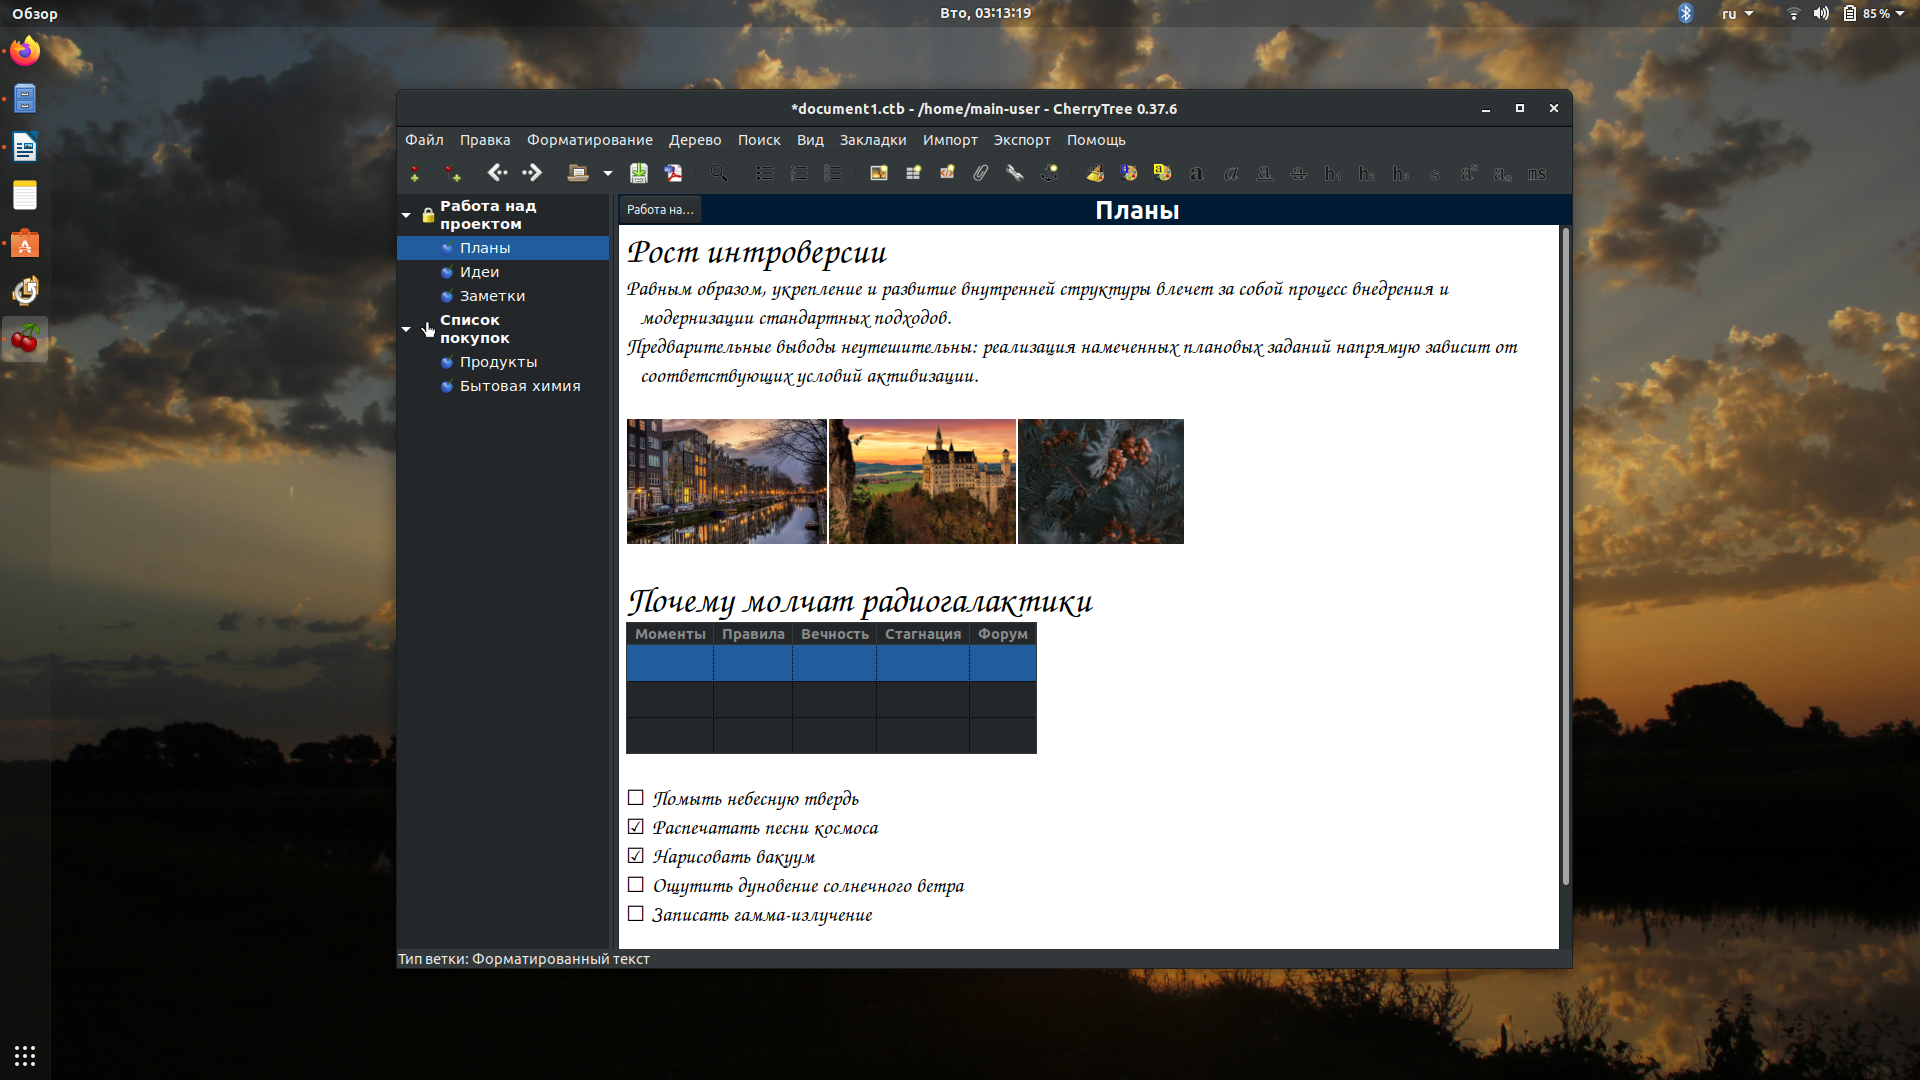
Task: Open the Закладки menu
Action: 872,140
